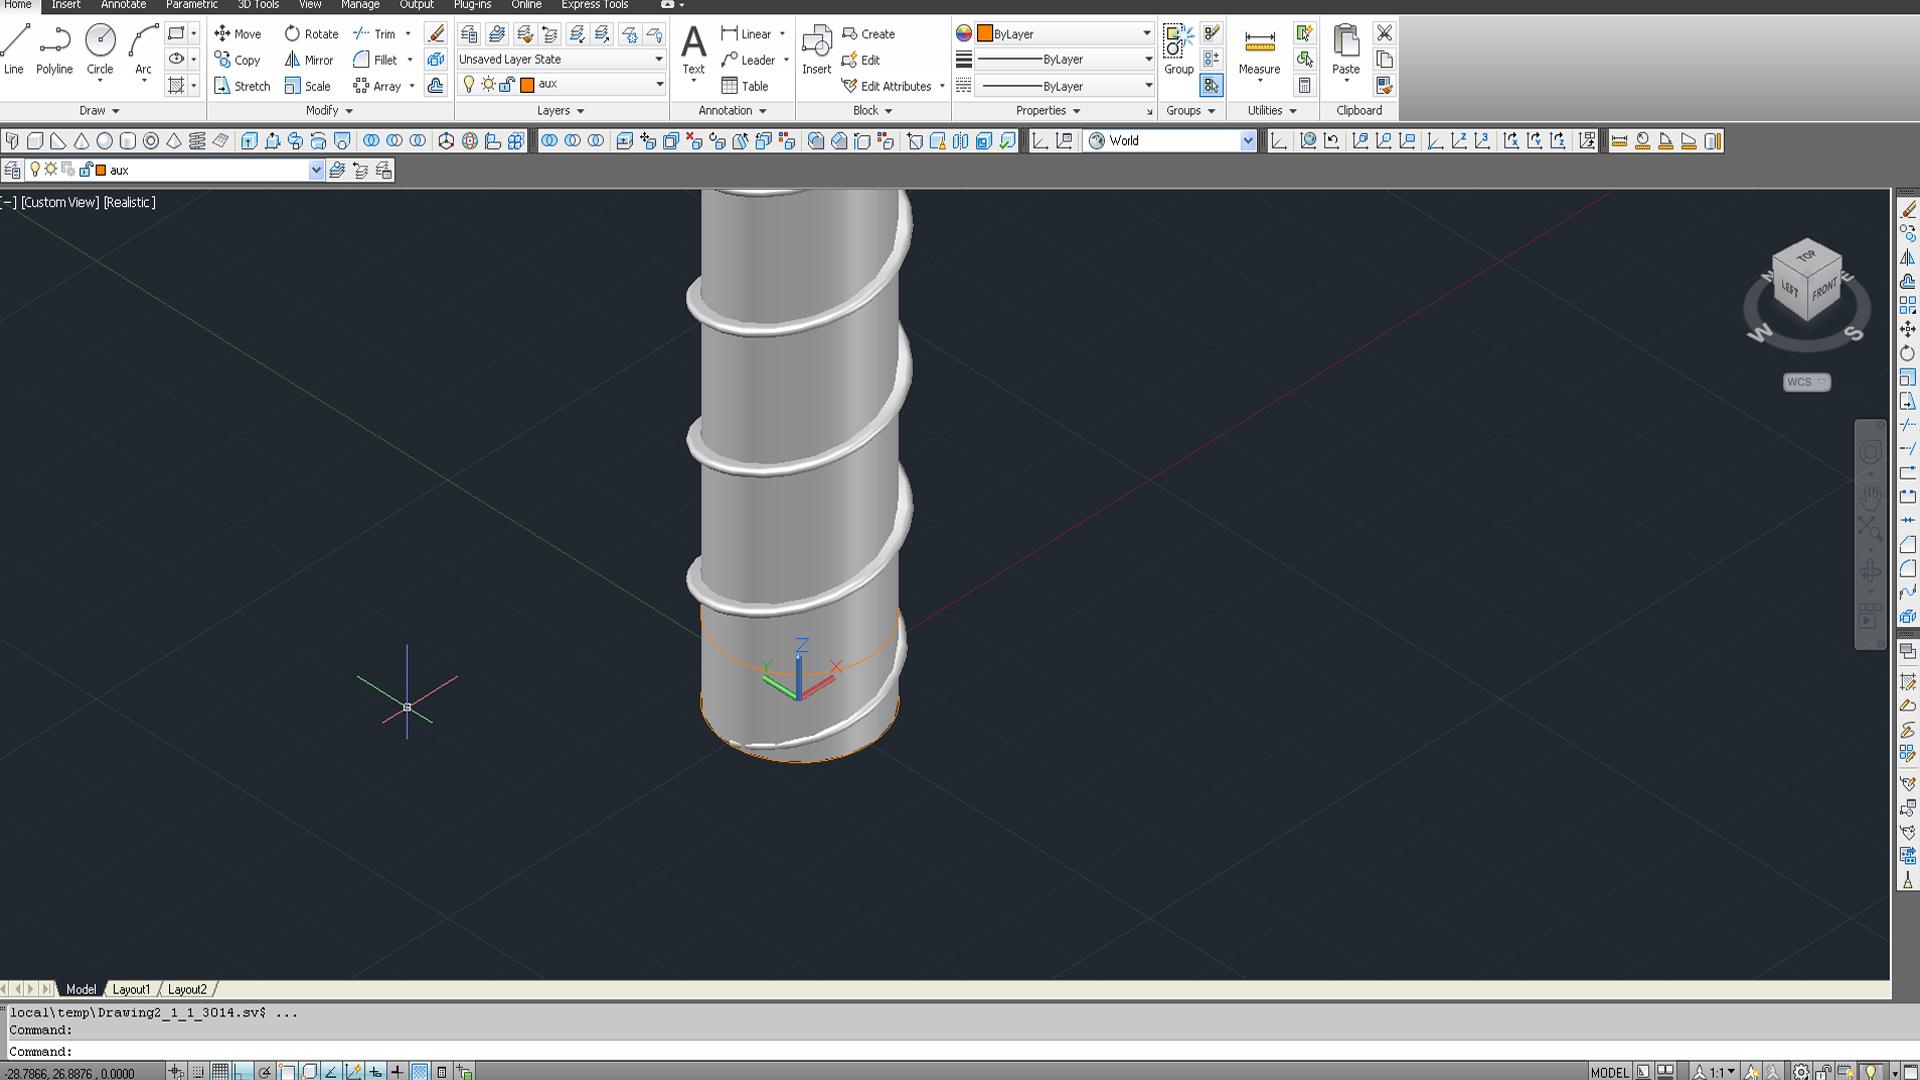This screenshot has height=1080, width=1920.
Task: Choose the Scale tool
Action: (x=307, y=86)
